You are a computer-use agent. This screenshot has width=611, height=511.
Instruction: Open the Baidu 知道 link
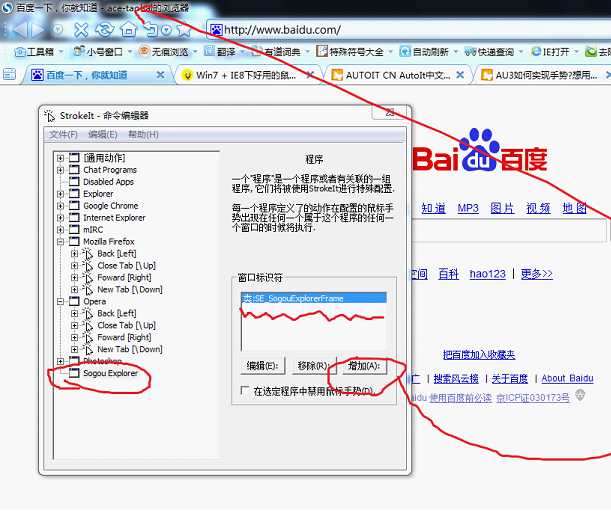tap(433, 208)
